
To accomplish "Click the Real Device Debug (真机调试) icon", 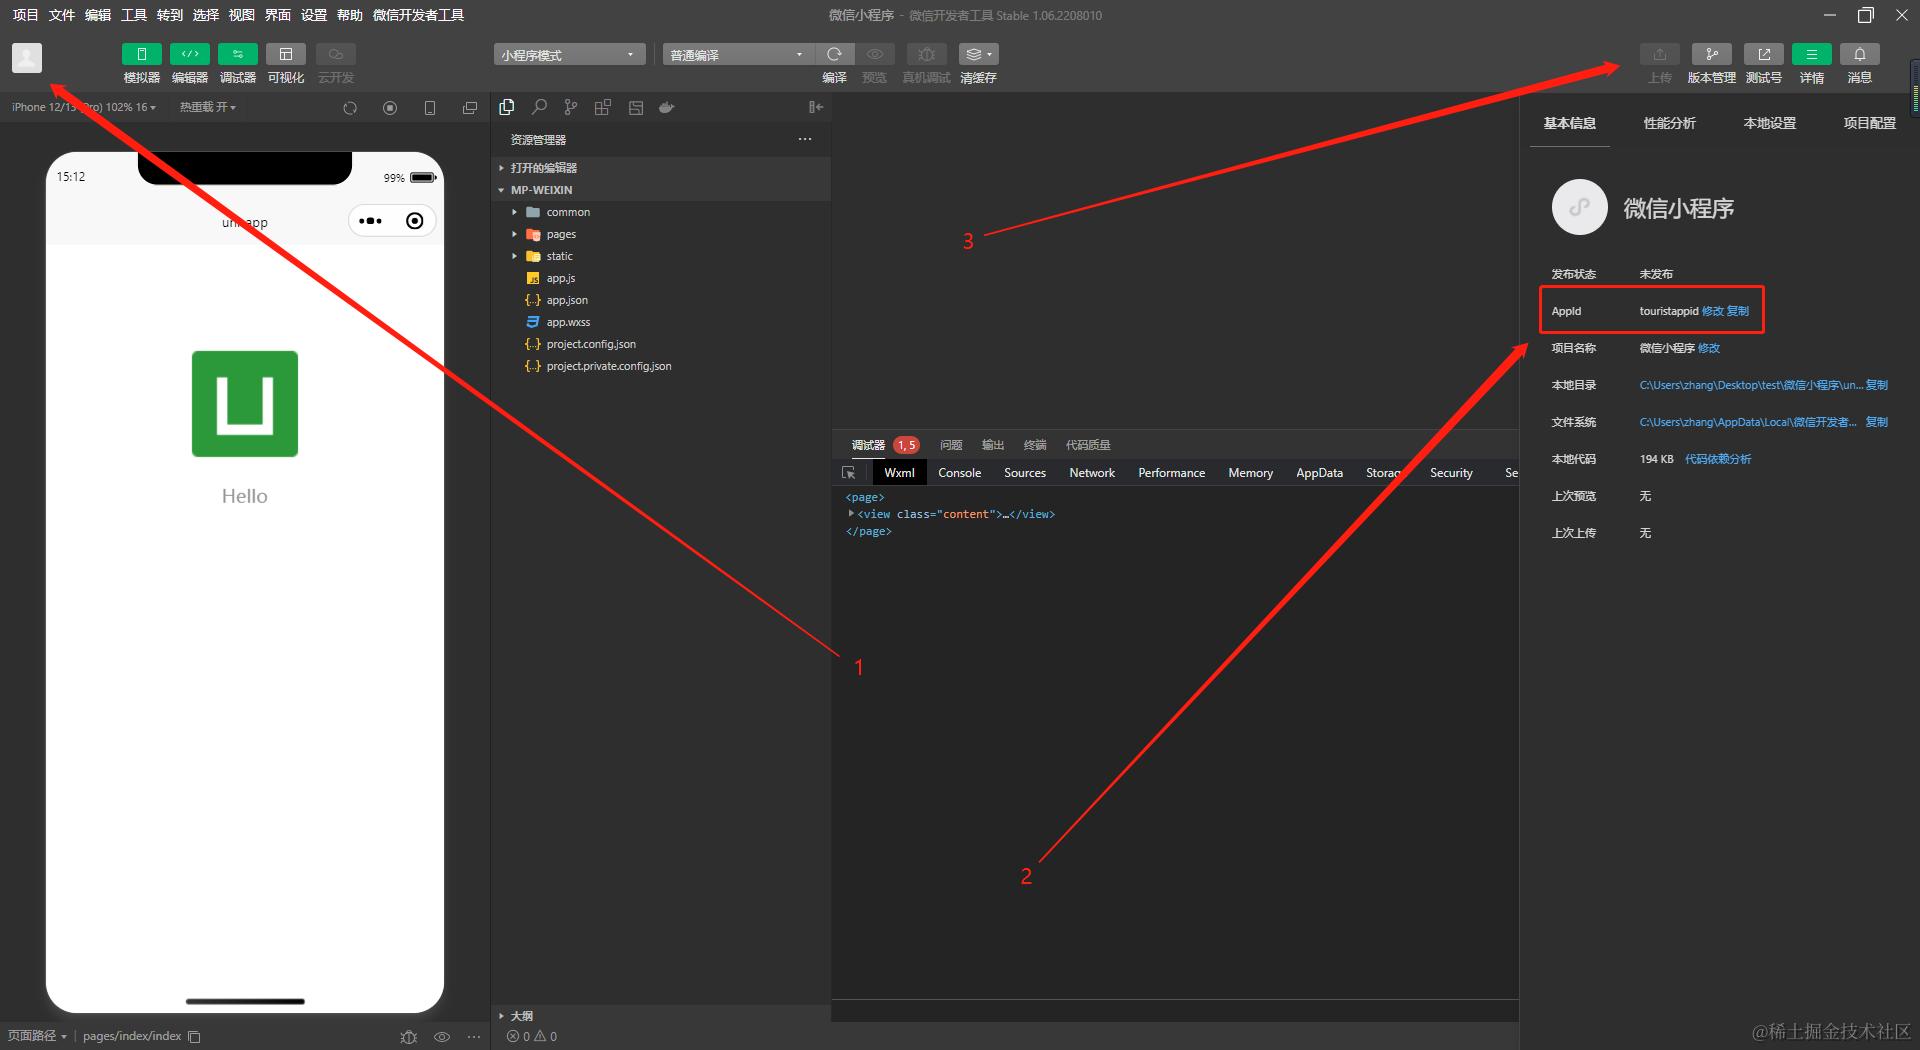I will coord(926,54).
